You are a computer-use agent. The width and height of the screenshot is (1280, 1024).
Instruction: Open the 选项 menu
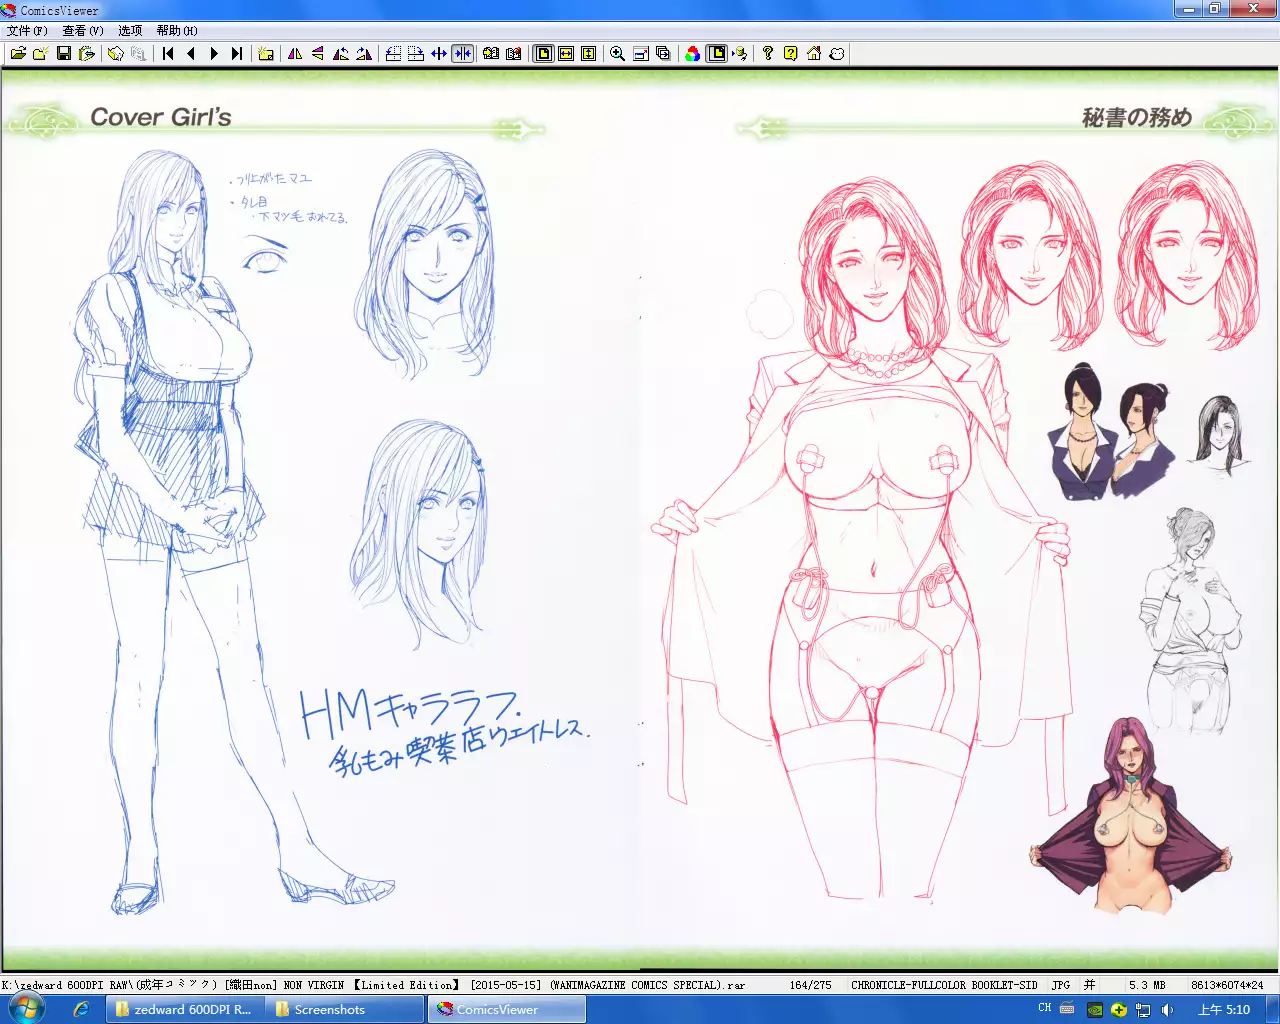click(130, 31)
